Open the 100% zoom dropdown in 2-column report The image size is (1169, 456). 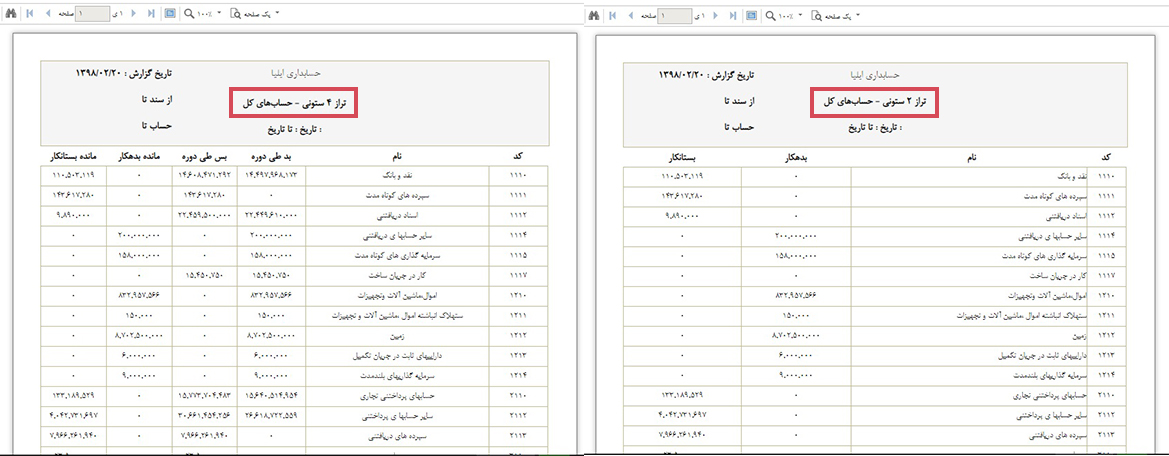[800, 14]
